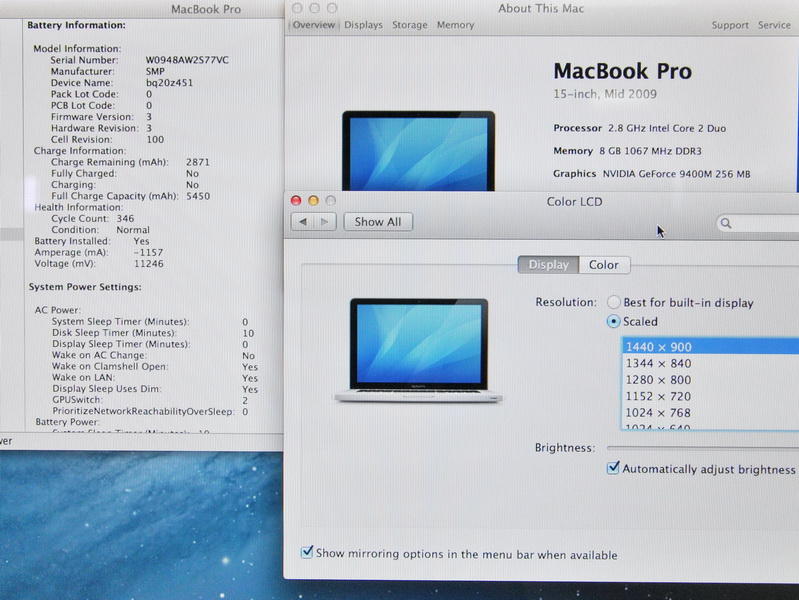
Task: Choose 1152 × 720 resolution
Action: [x=710, y=396]
